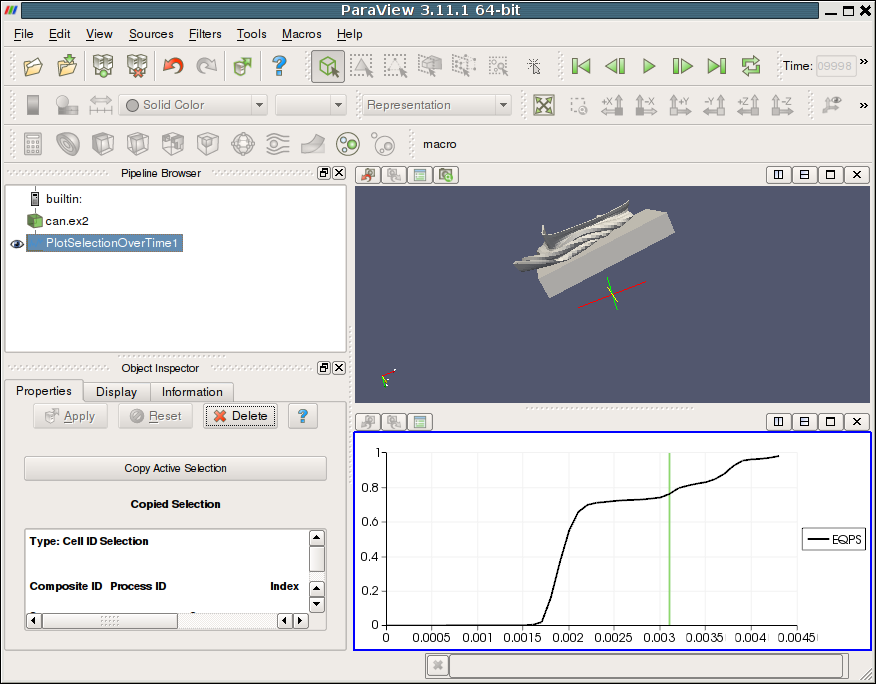Switch to the Display tab
Screen dimensions: 876x684
click(x=116, y=392)
